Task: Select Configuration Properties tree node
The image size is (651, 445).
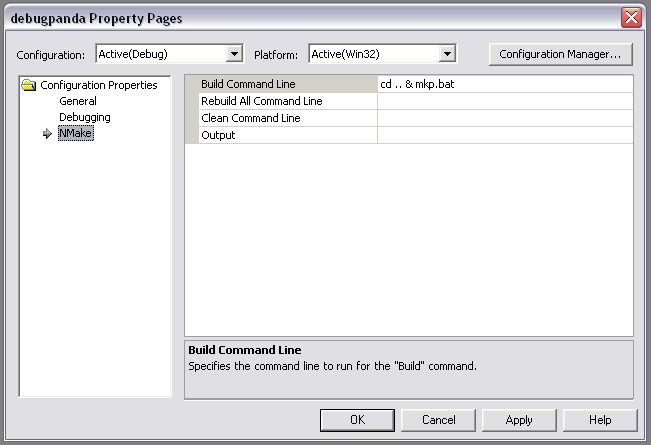Action: coord(99,85)
